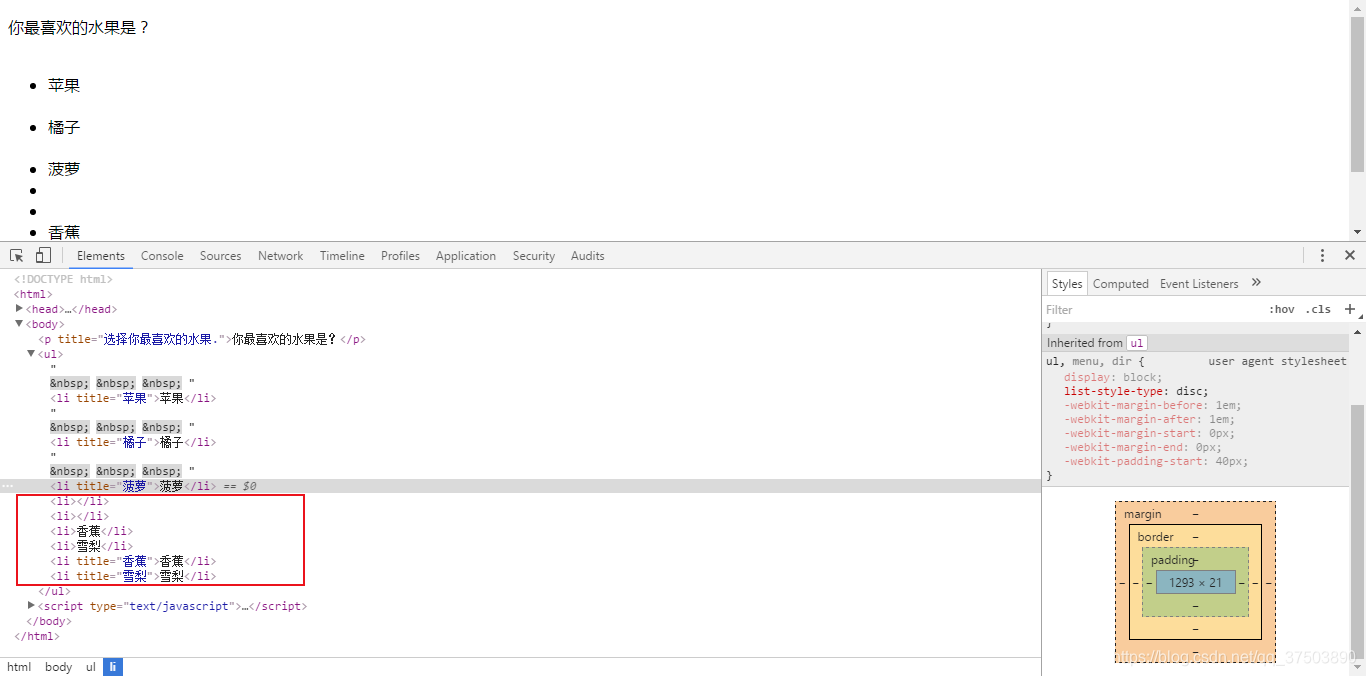Click the 橘子 list item on page
This screenshot has height=676, width=1366.
64,128
